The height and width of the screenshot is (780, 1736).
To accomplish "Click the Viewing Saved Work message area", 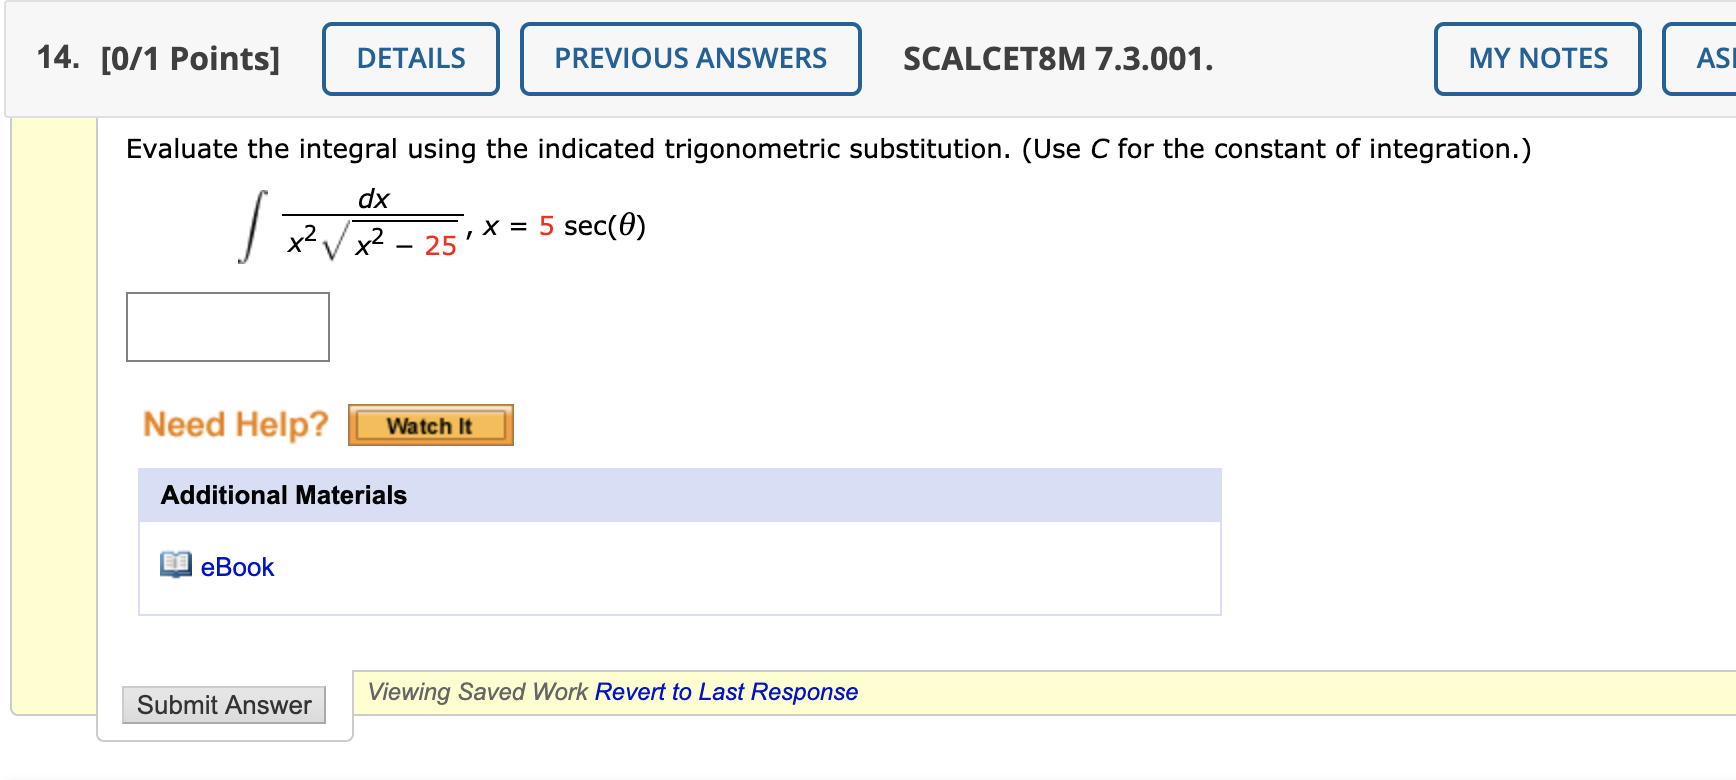I will point(478,691).
